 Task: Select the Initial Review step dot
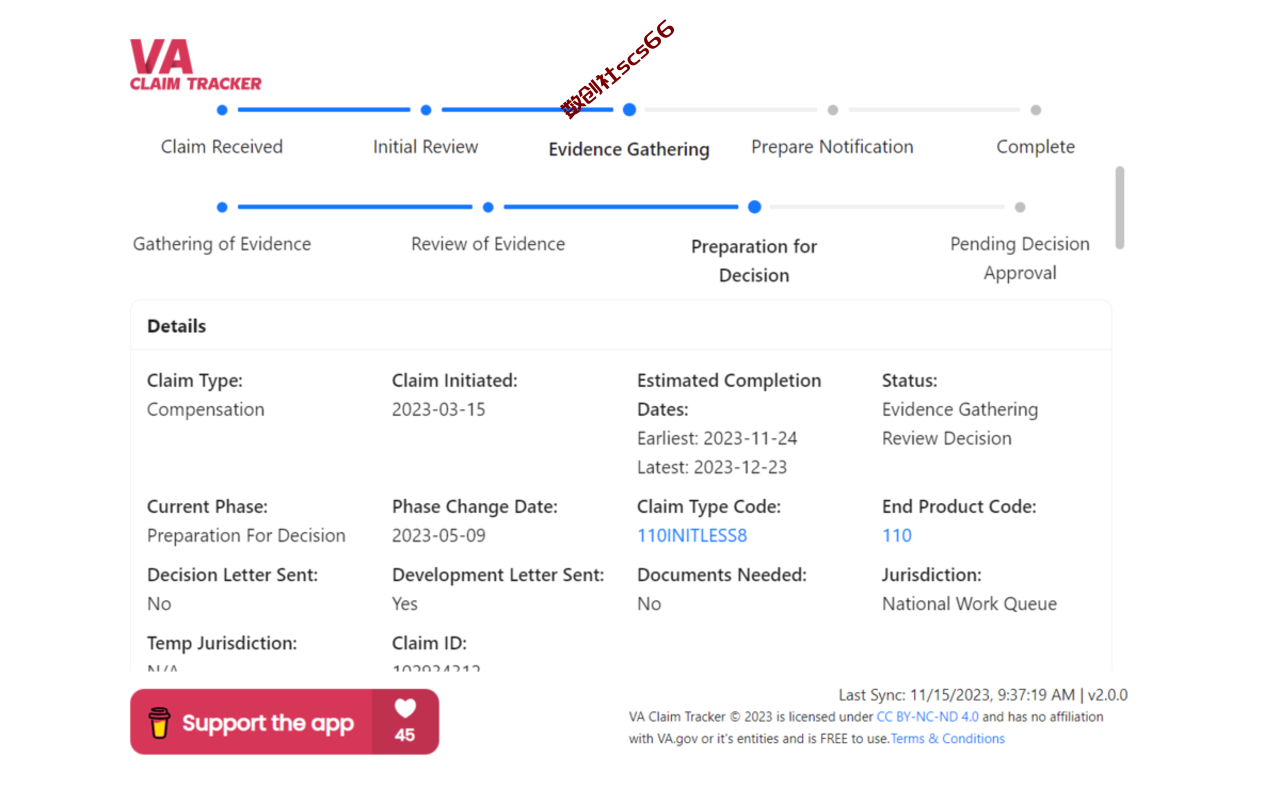pos(426,110)
